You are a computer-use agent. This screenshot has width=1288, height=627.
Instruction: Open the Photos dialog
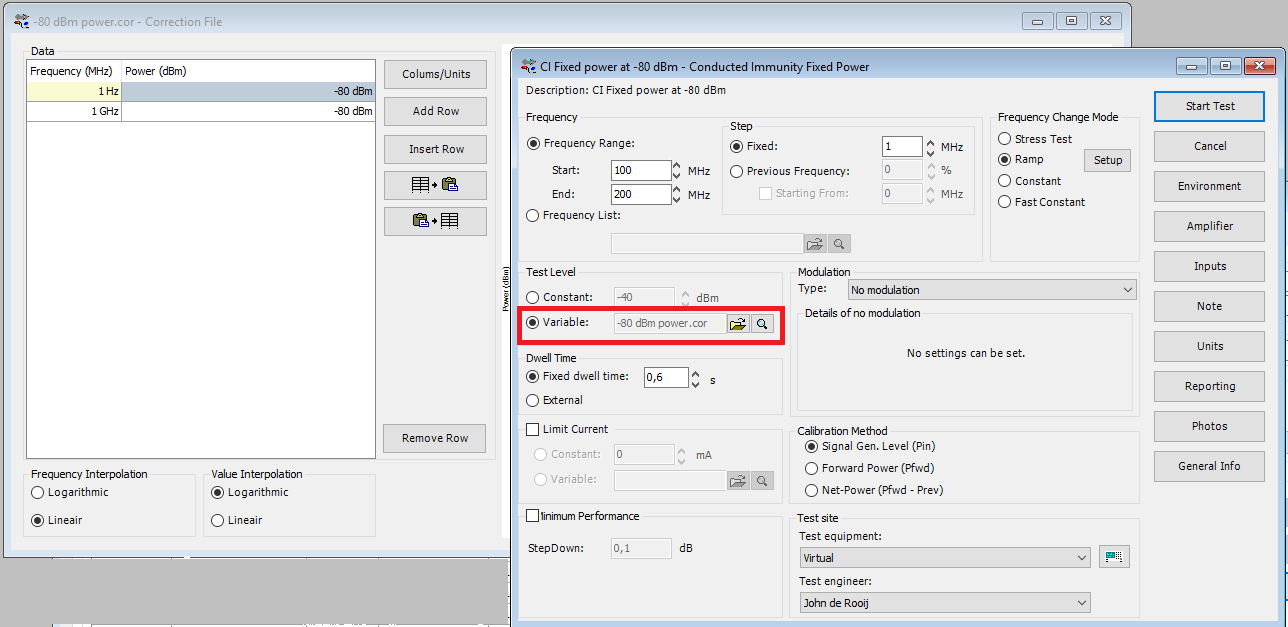pos(1210,426)
